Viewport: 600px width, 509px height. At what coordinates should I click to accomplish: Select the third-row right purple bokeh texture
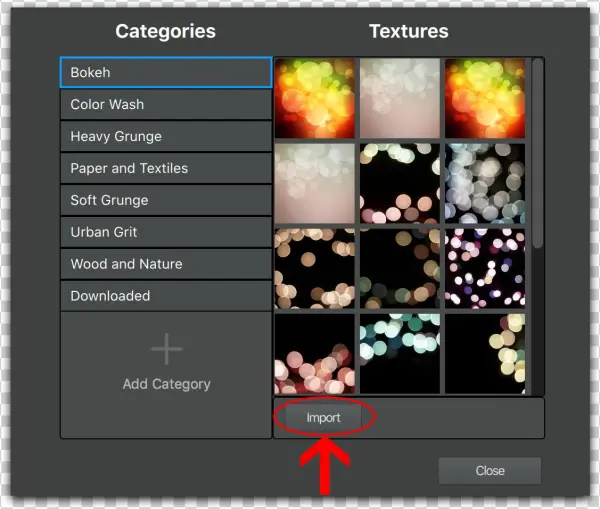click(485, 268)
